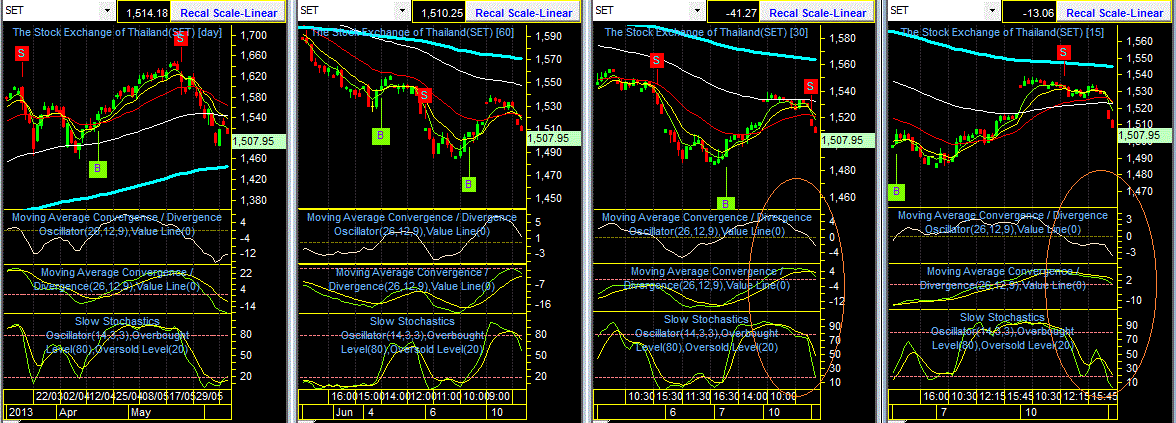Click the most recent S marker on [30] chart
This screenshot has height=423, width=1176.
(810, 86)
